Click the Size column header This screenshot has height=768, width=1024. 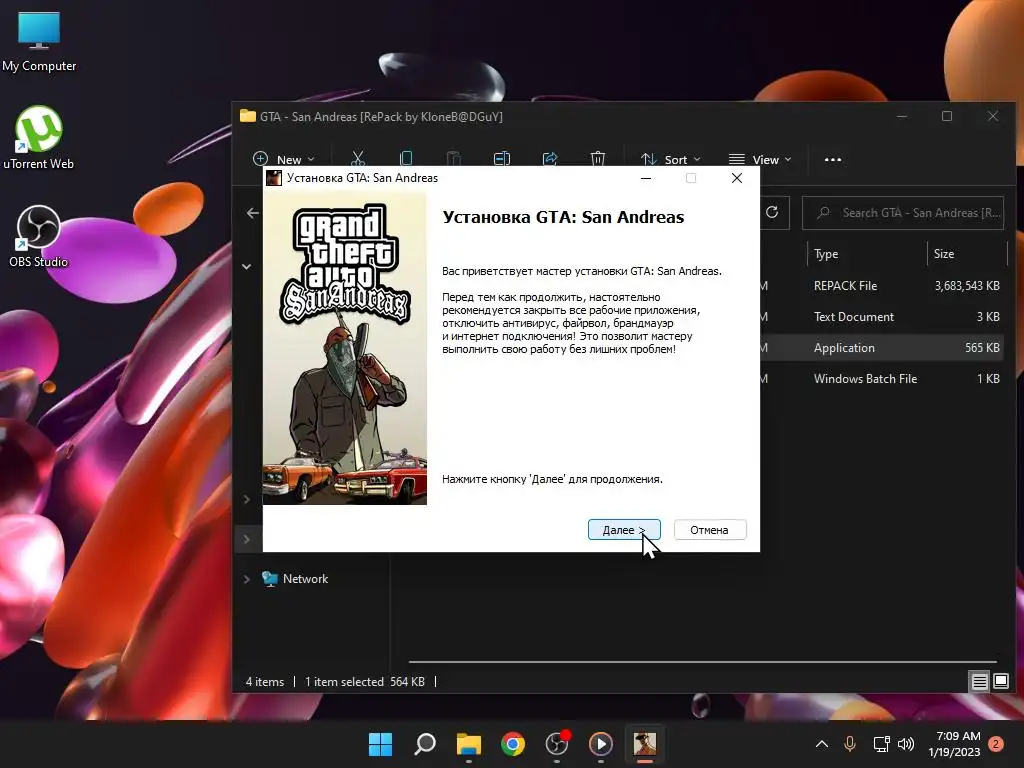click(944, 253)
